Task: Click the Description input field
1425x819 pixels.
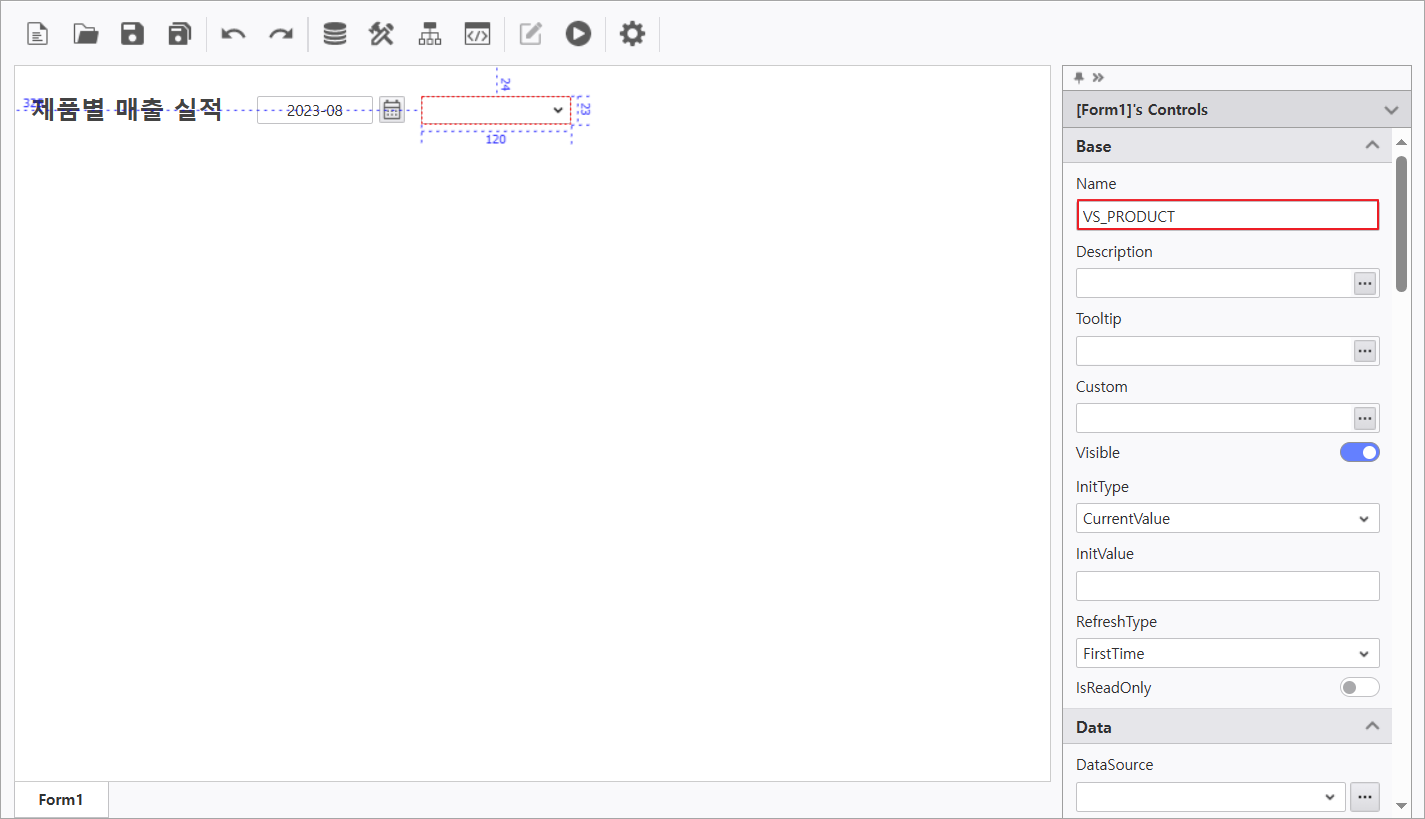Action: pos(1215,283)
